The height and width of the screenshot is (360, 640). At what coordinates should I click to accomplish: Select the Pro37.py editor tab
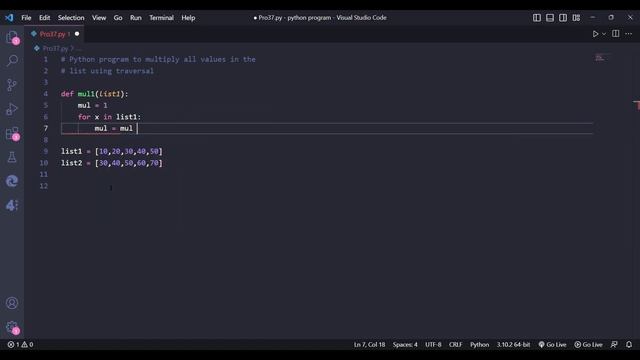coord(54,34)
